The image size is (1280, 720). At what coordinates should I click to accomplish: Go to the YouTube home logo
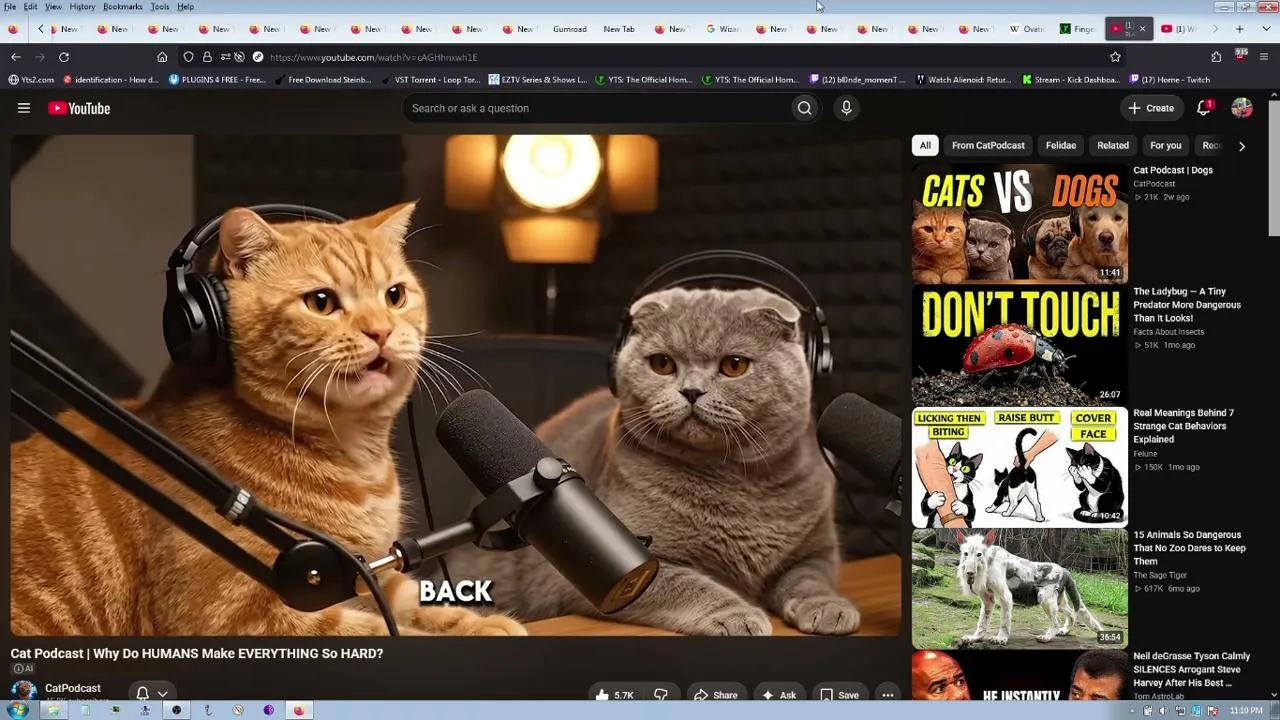[x=79, y=108]
